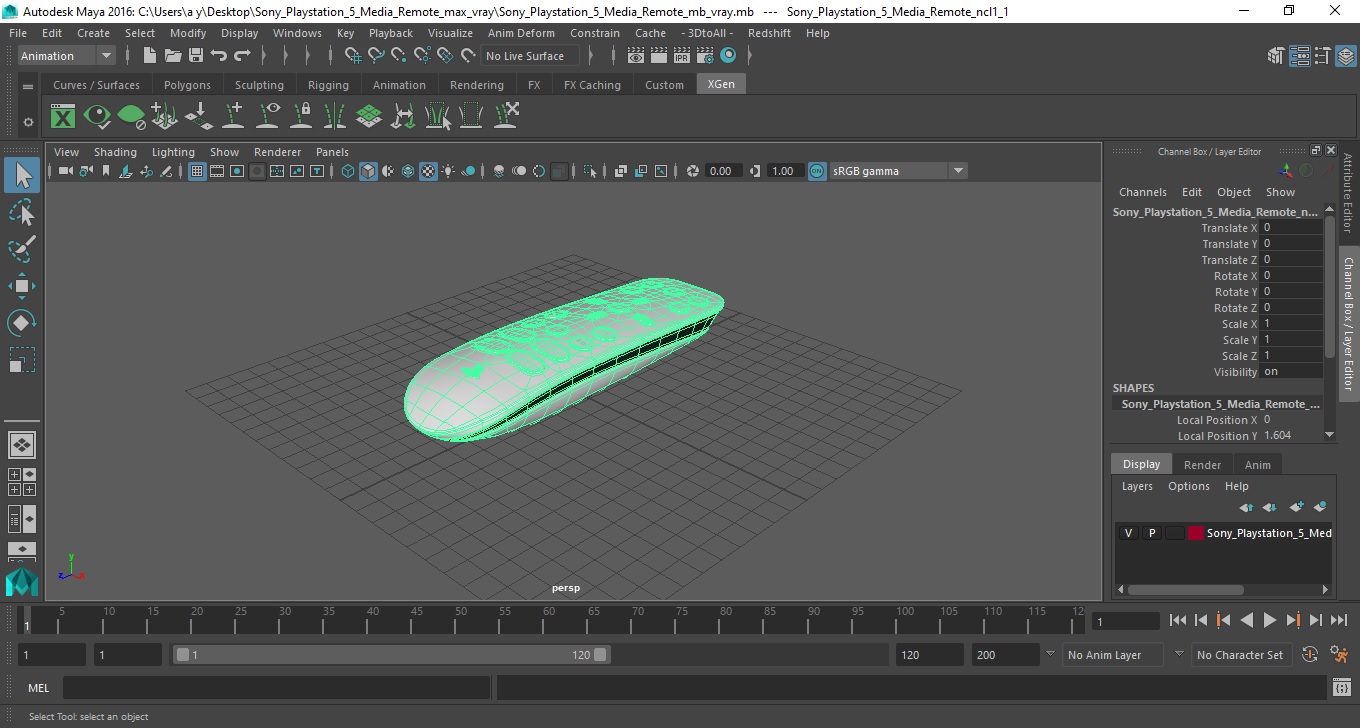Open the shelf menu dropdown icon
This screenshot has height=728, width=1360.
pos(28,87)
